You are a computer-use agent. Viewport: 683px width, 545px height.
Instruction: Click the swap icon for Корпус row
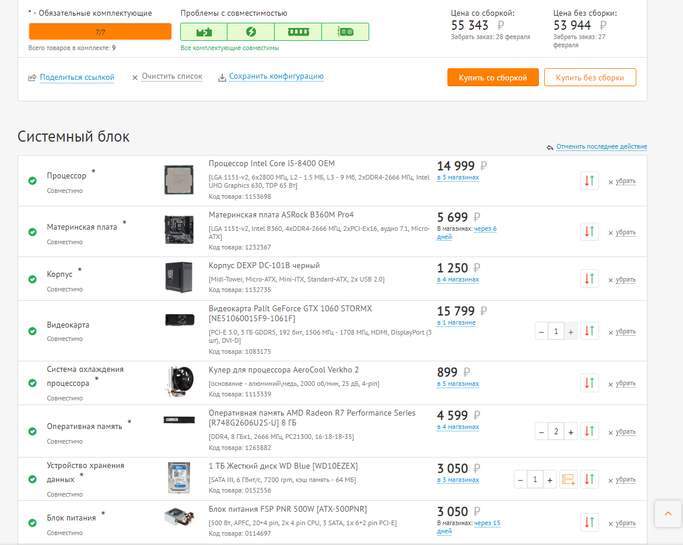(589, 279)
